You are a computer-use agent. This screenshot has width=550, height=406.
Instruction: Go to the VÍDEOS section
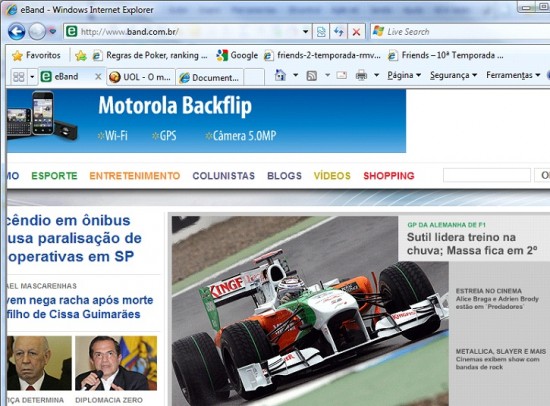tap(332, 176)
